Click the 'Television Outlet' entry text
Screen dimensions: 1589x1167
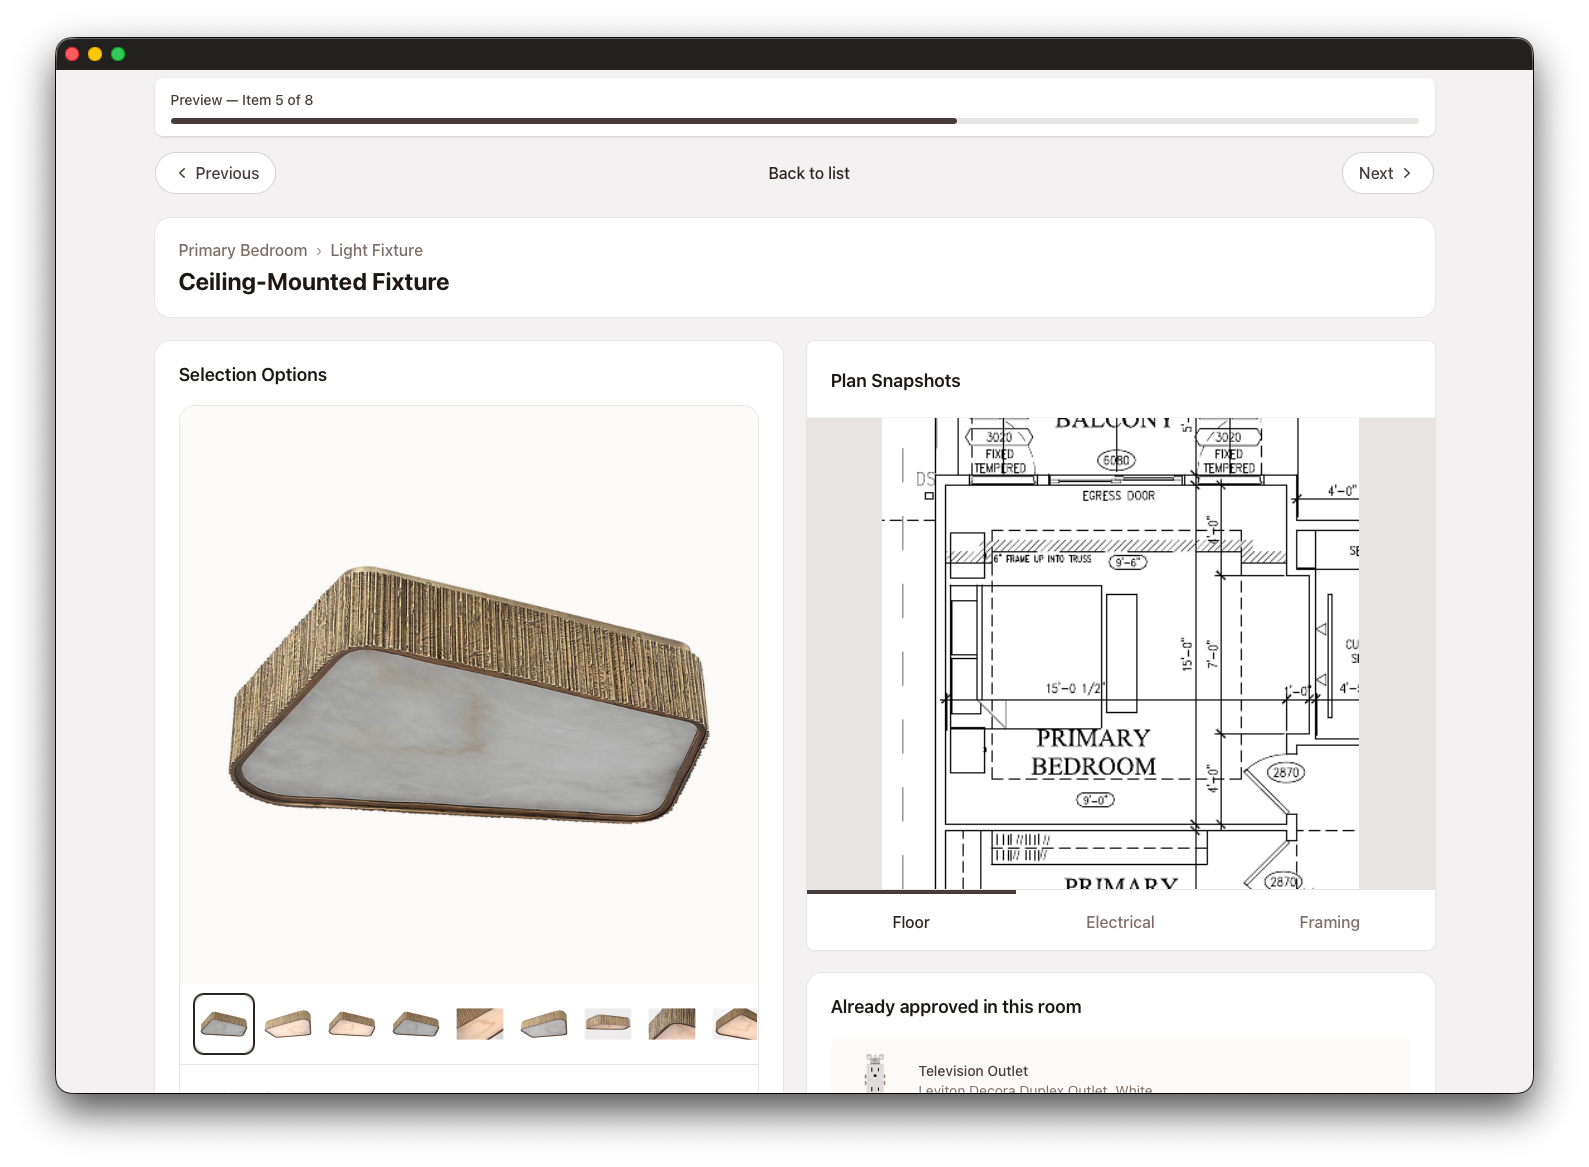[x=973, y=1071]
